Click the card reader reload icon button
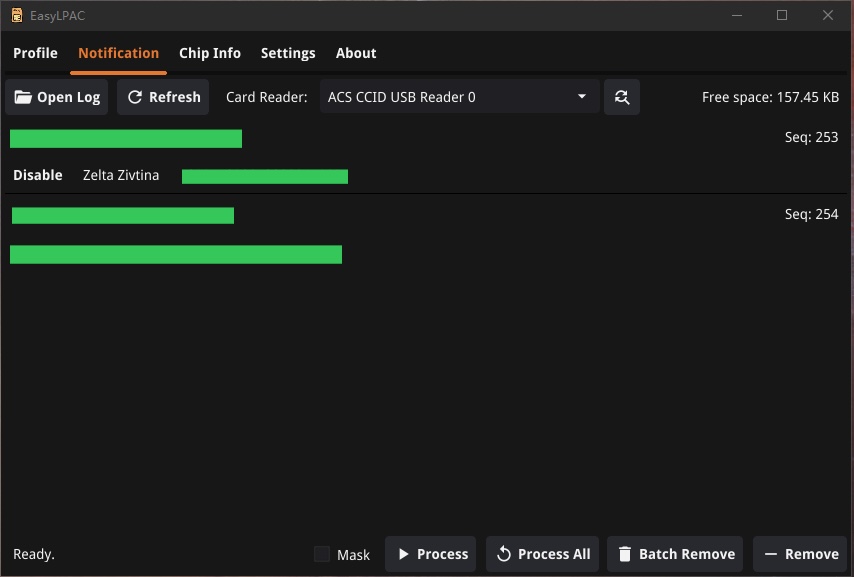The width and height of the screenshot is (854, 577). click(x=622, y=97)
